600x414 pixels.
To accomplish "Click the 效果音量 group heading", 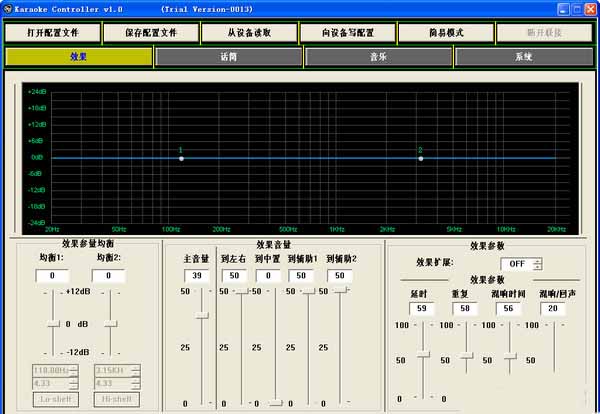I will (274, 244).
